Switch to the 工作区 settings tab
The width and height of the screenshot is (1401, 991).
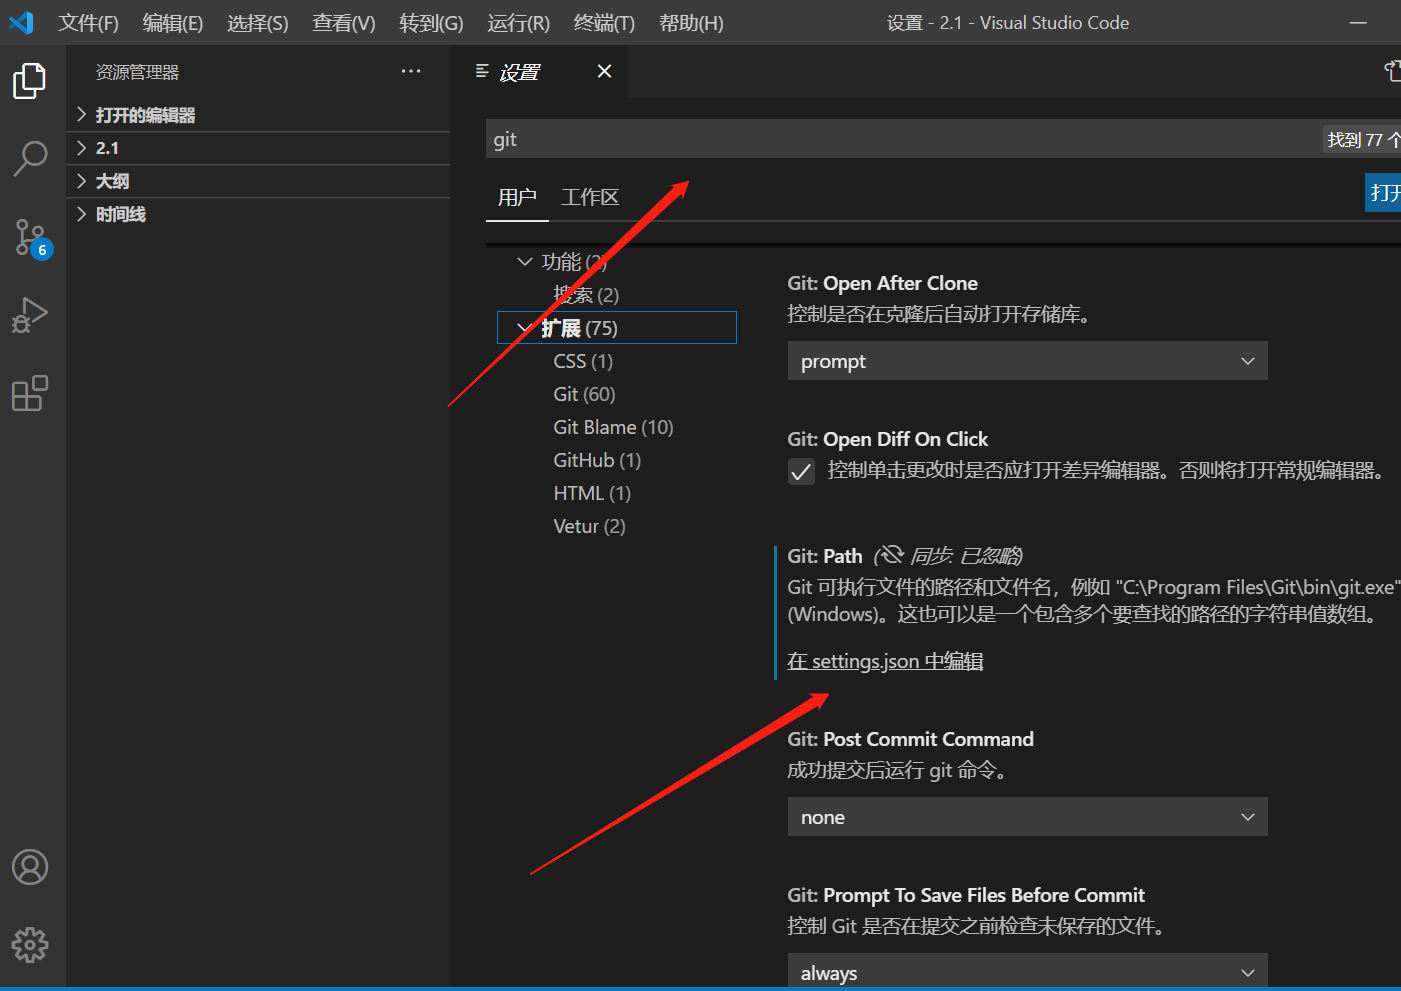coord(590,197)
